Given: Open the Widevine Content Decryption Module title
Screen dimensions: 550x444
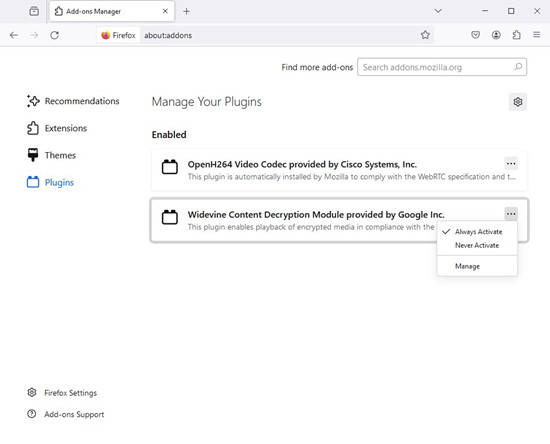Looking at the screenshot, I should tap(316, 215).
